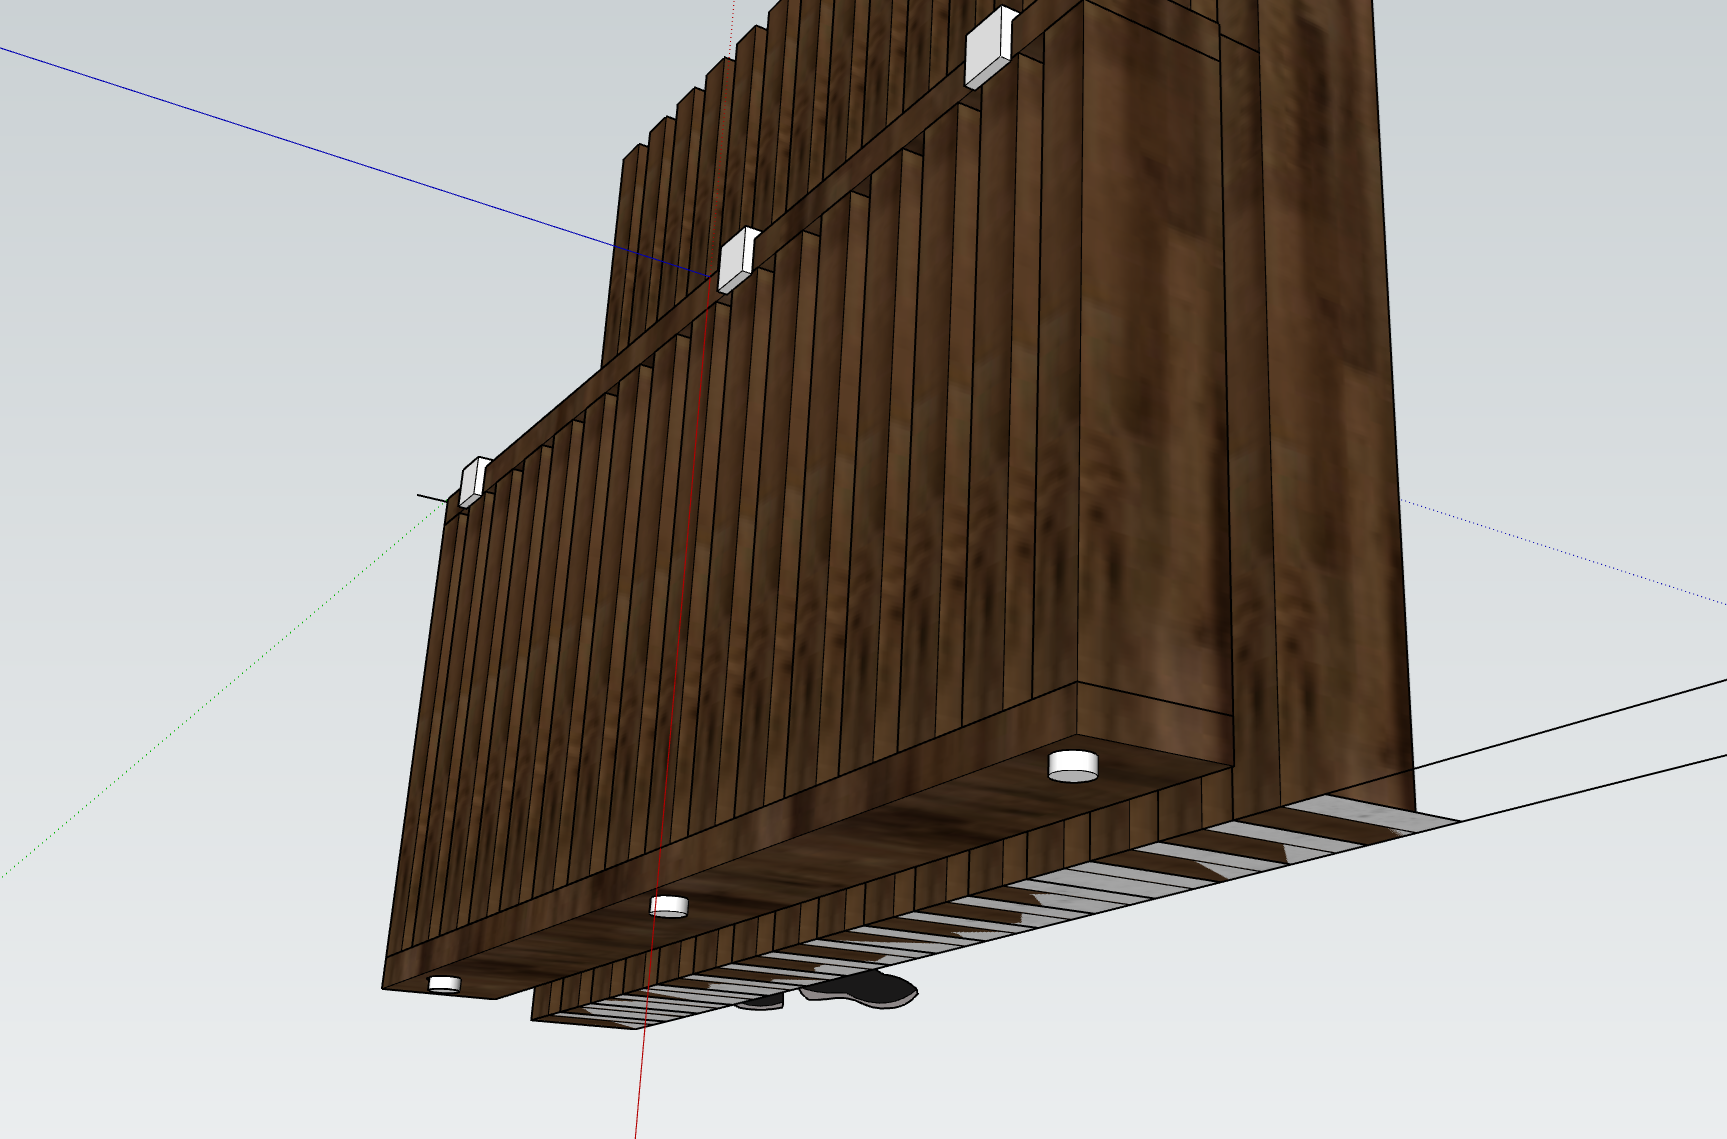
Task: Select the middle white cylindrical foot
Action: 668,906
